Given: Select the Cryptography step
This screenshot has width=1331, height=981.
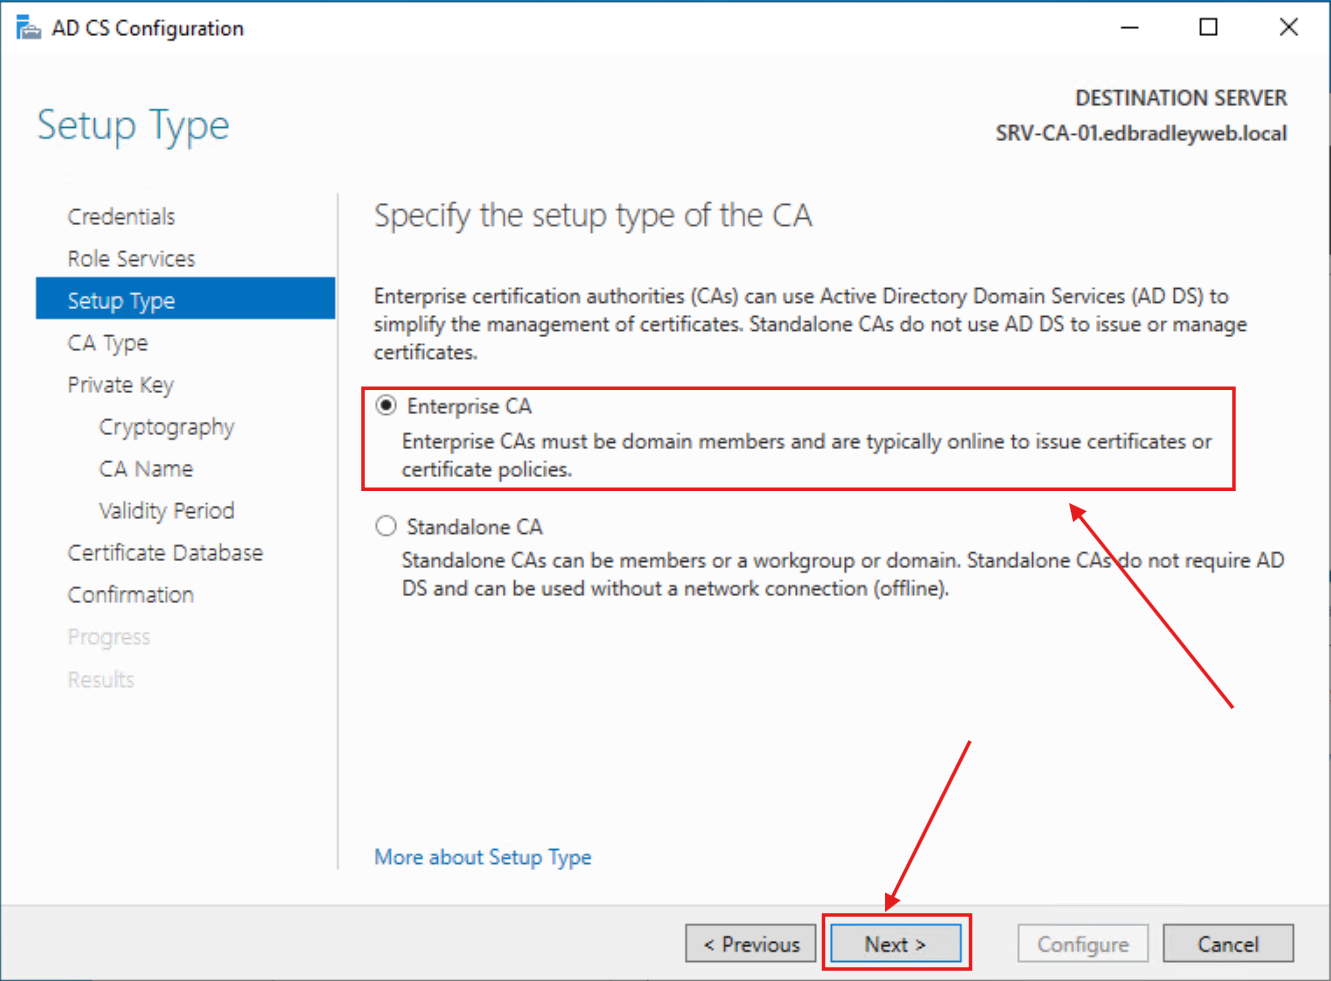Looking at the screenshot, I should [x=166, y=426].
